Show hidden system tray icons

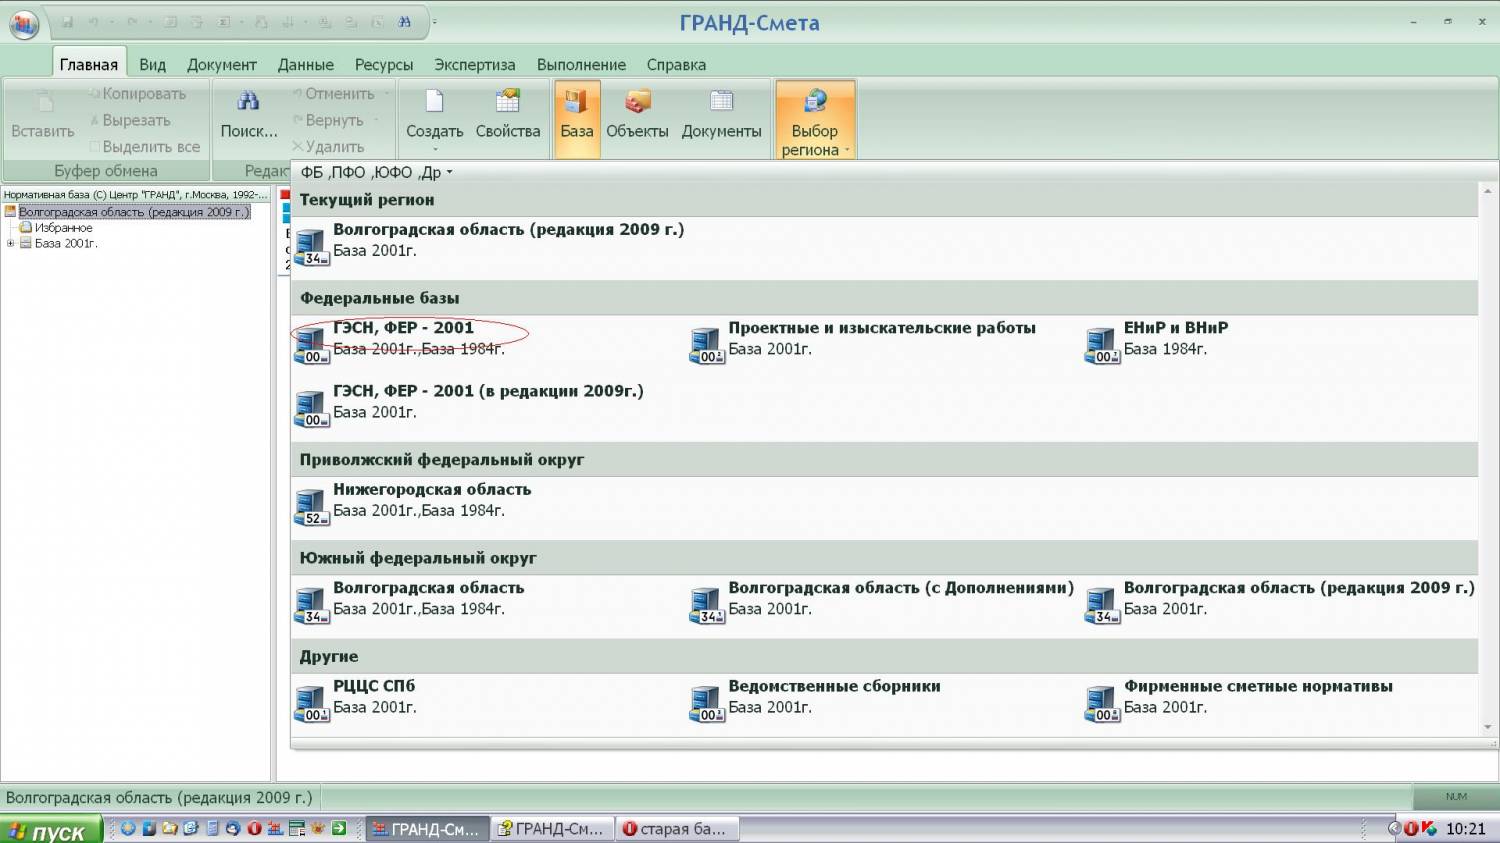tap(1393, 828)
